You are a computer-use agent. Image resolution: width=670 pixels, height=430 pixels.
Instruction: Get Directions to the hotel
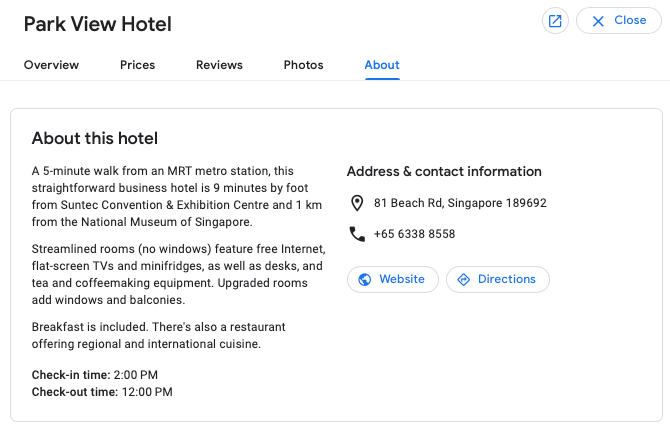(498, 280)
